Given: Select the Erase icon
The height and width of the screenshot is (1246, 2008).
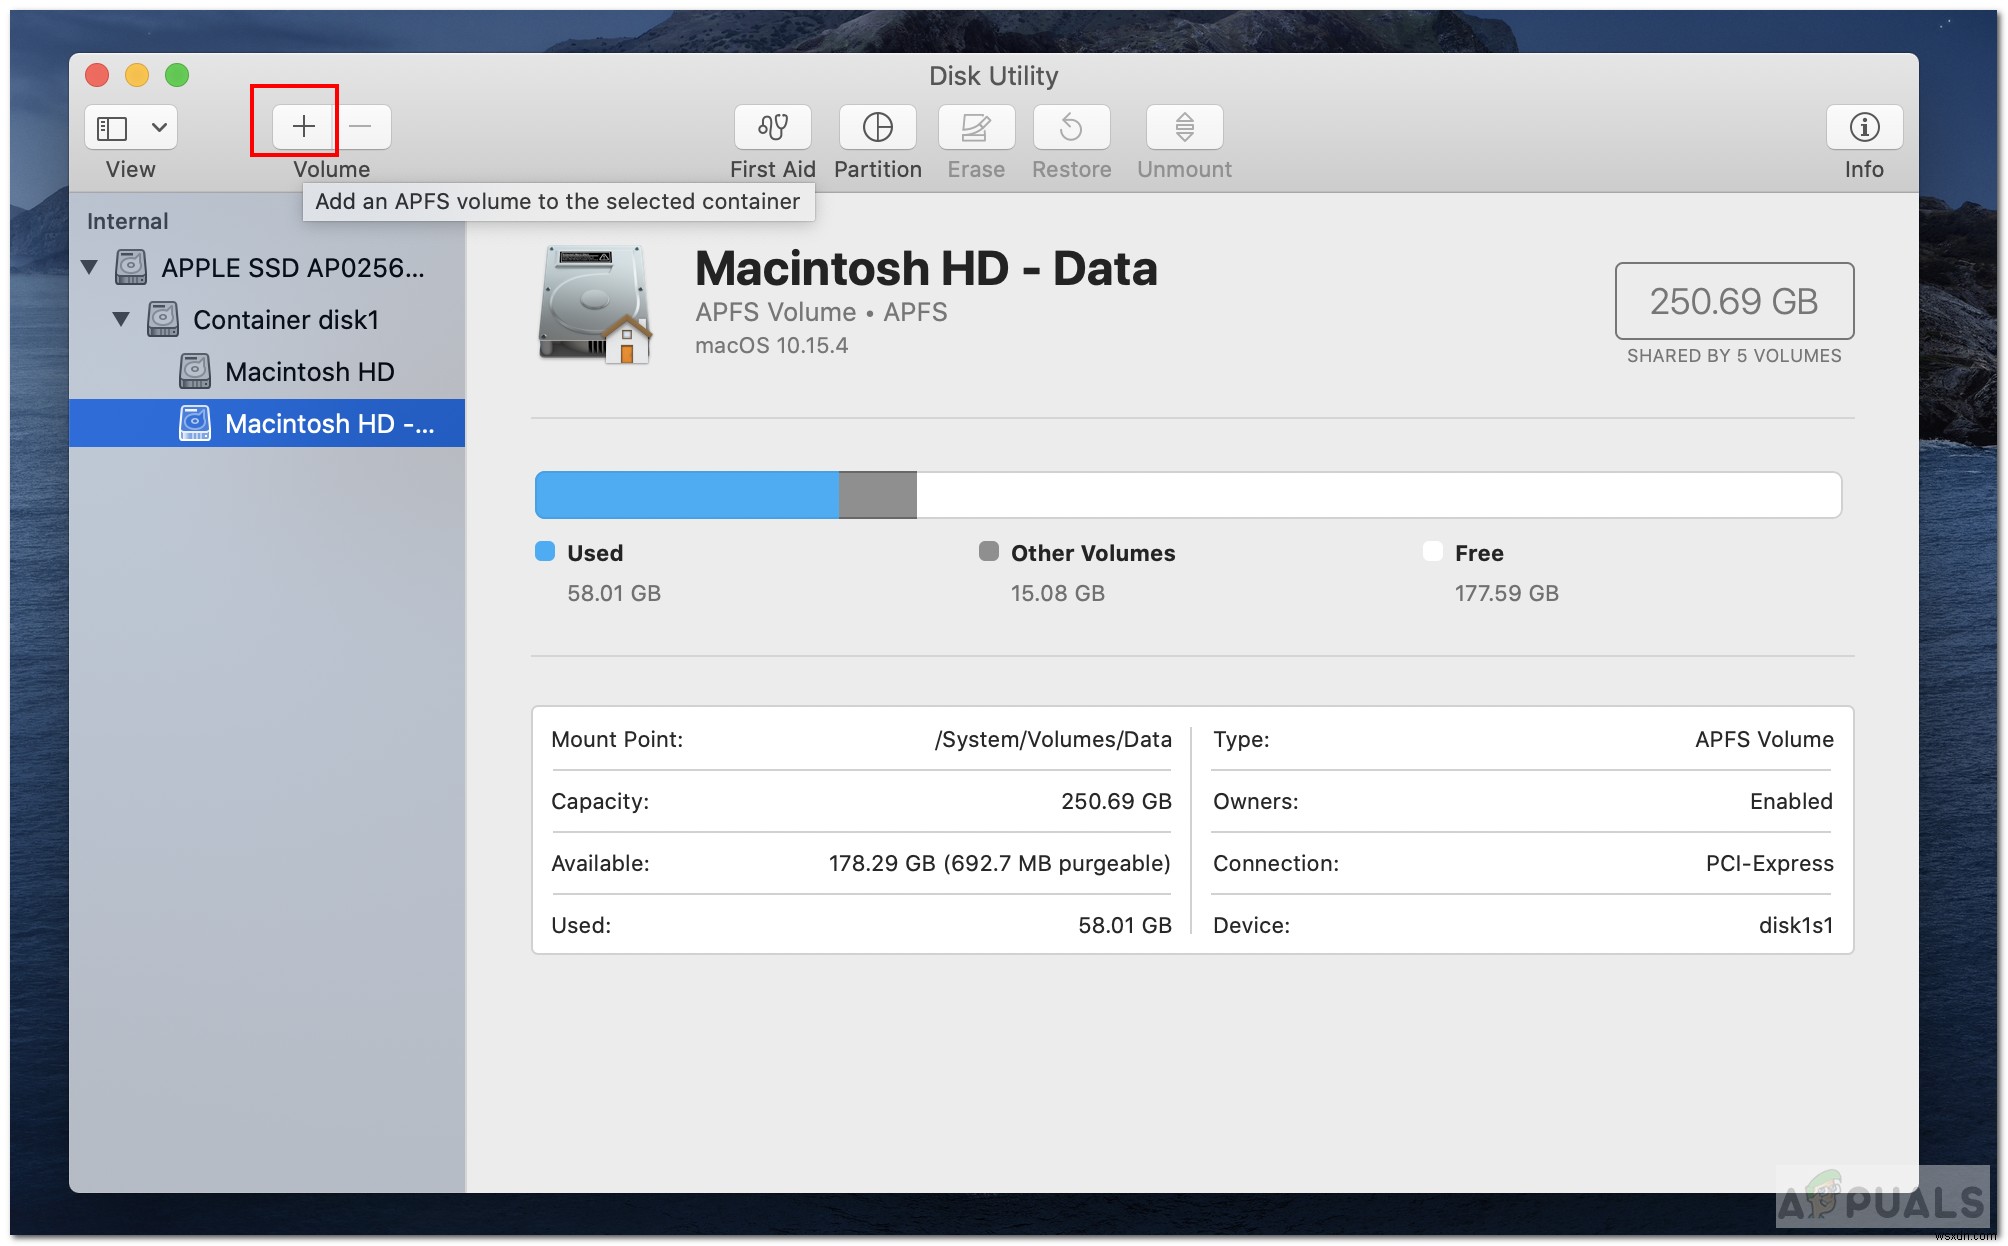Looking at the screenshot, I should coord(975,127).
